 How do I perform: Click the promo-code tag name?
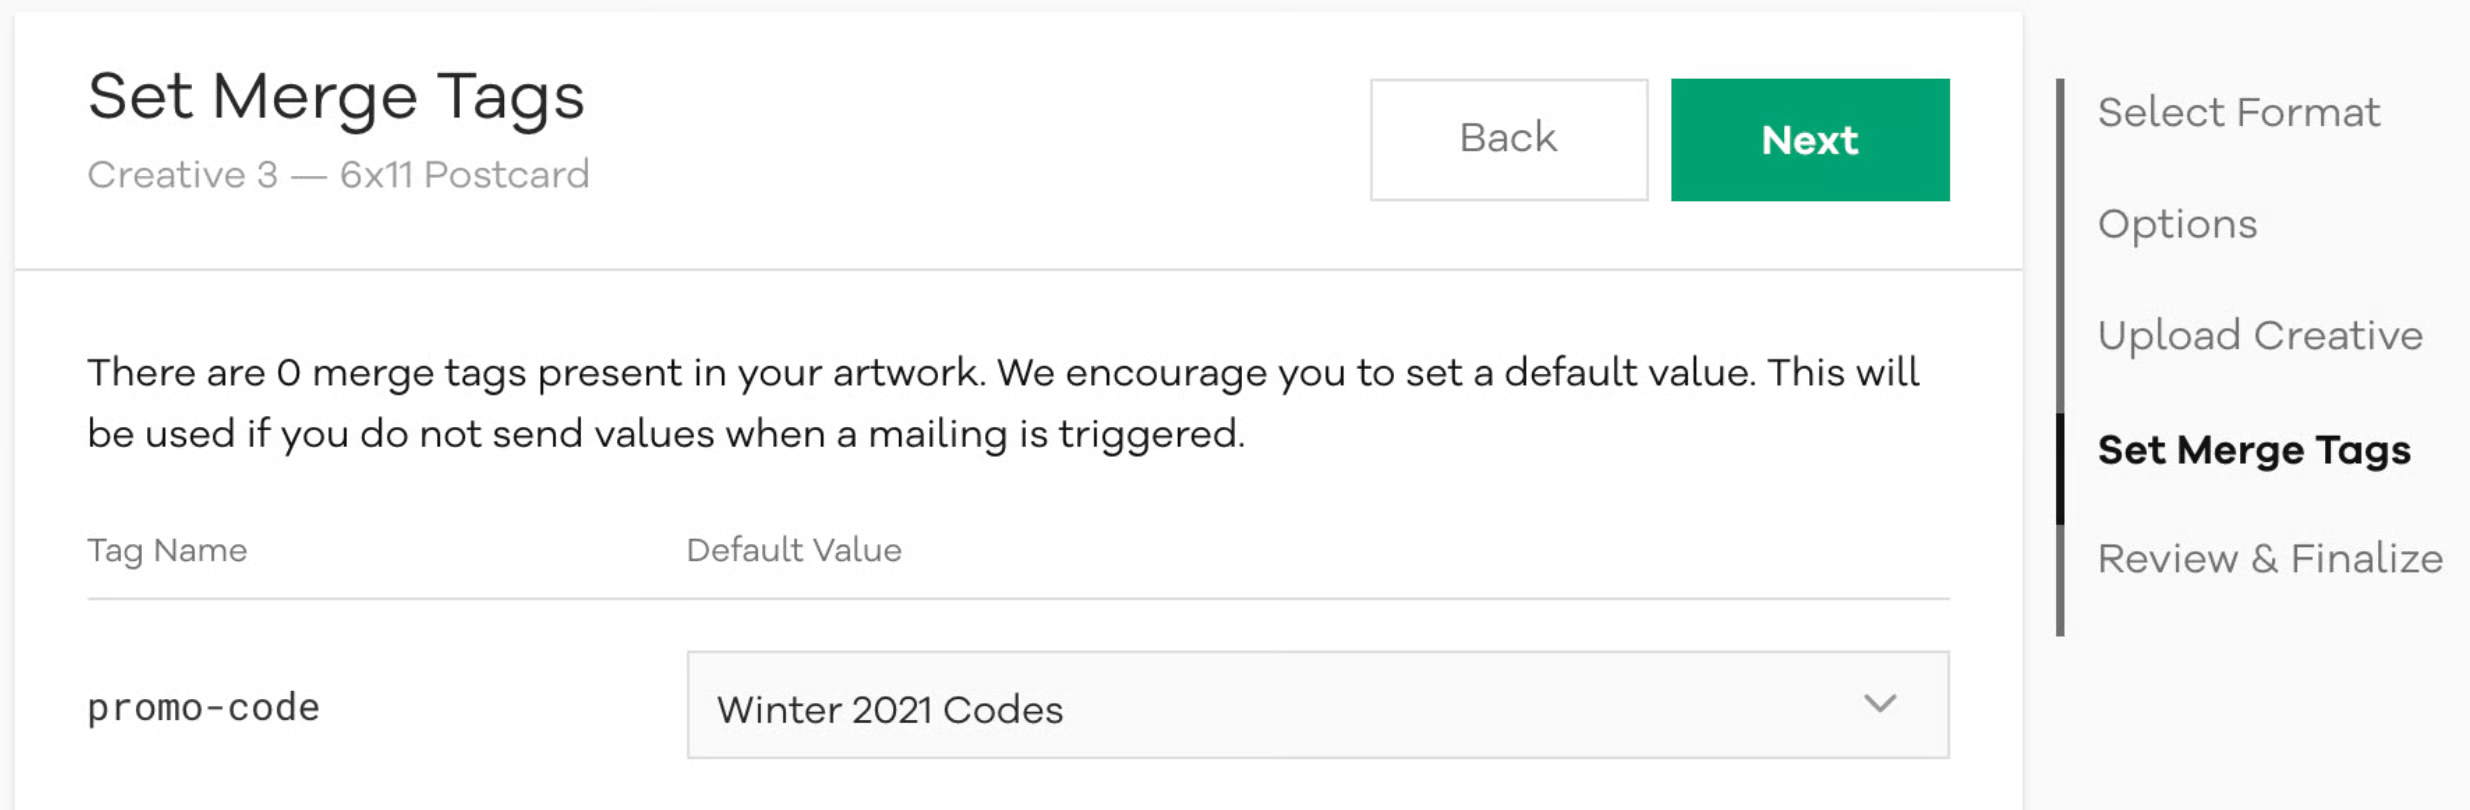point(203,708)
